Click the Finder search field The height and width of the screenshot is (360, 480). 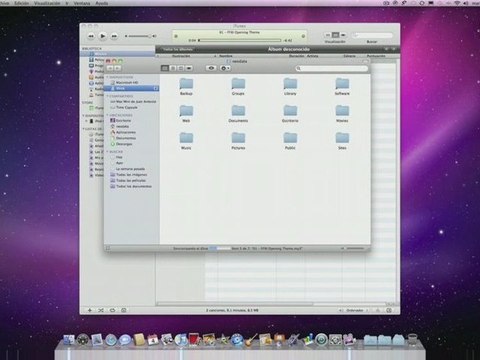pyautogui.click(x=332, y=68)
